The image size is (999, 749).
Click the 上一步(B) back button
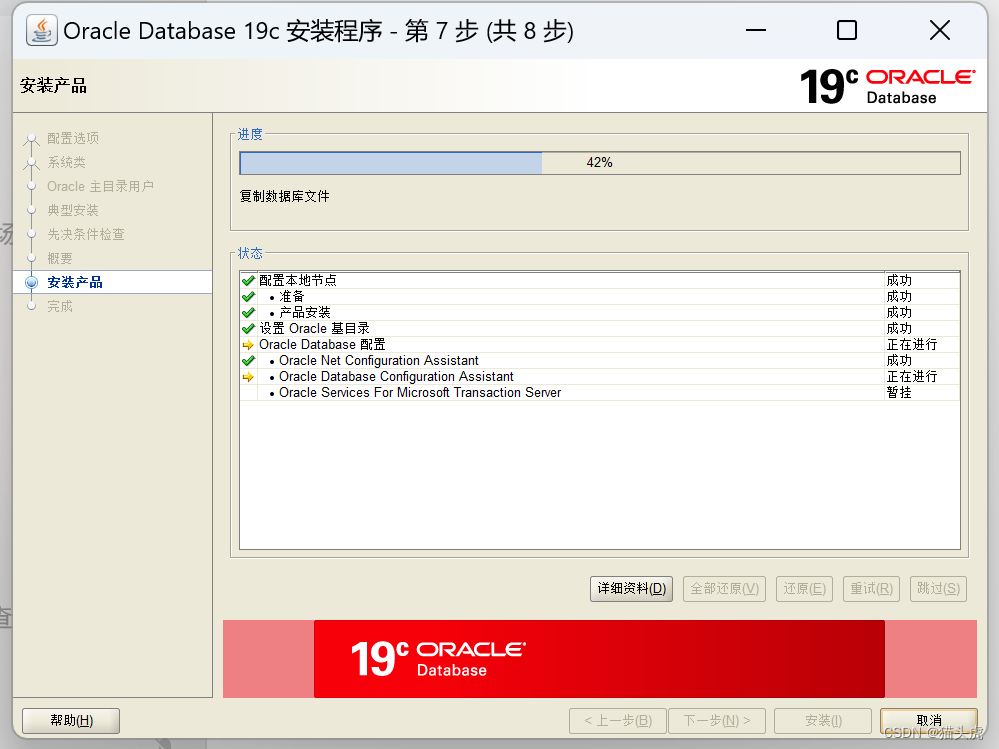[618, 721]
